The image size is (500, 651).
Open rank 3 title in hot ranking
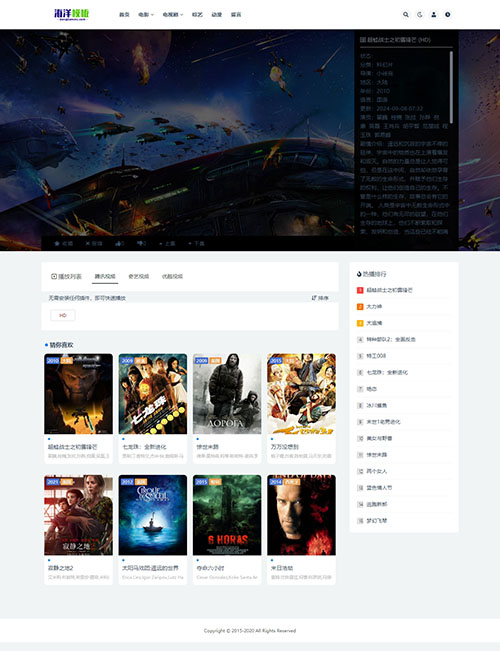click(374, 323)
